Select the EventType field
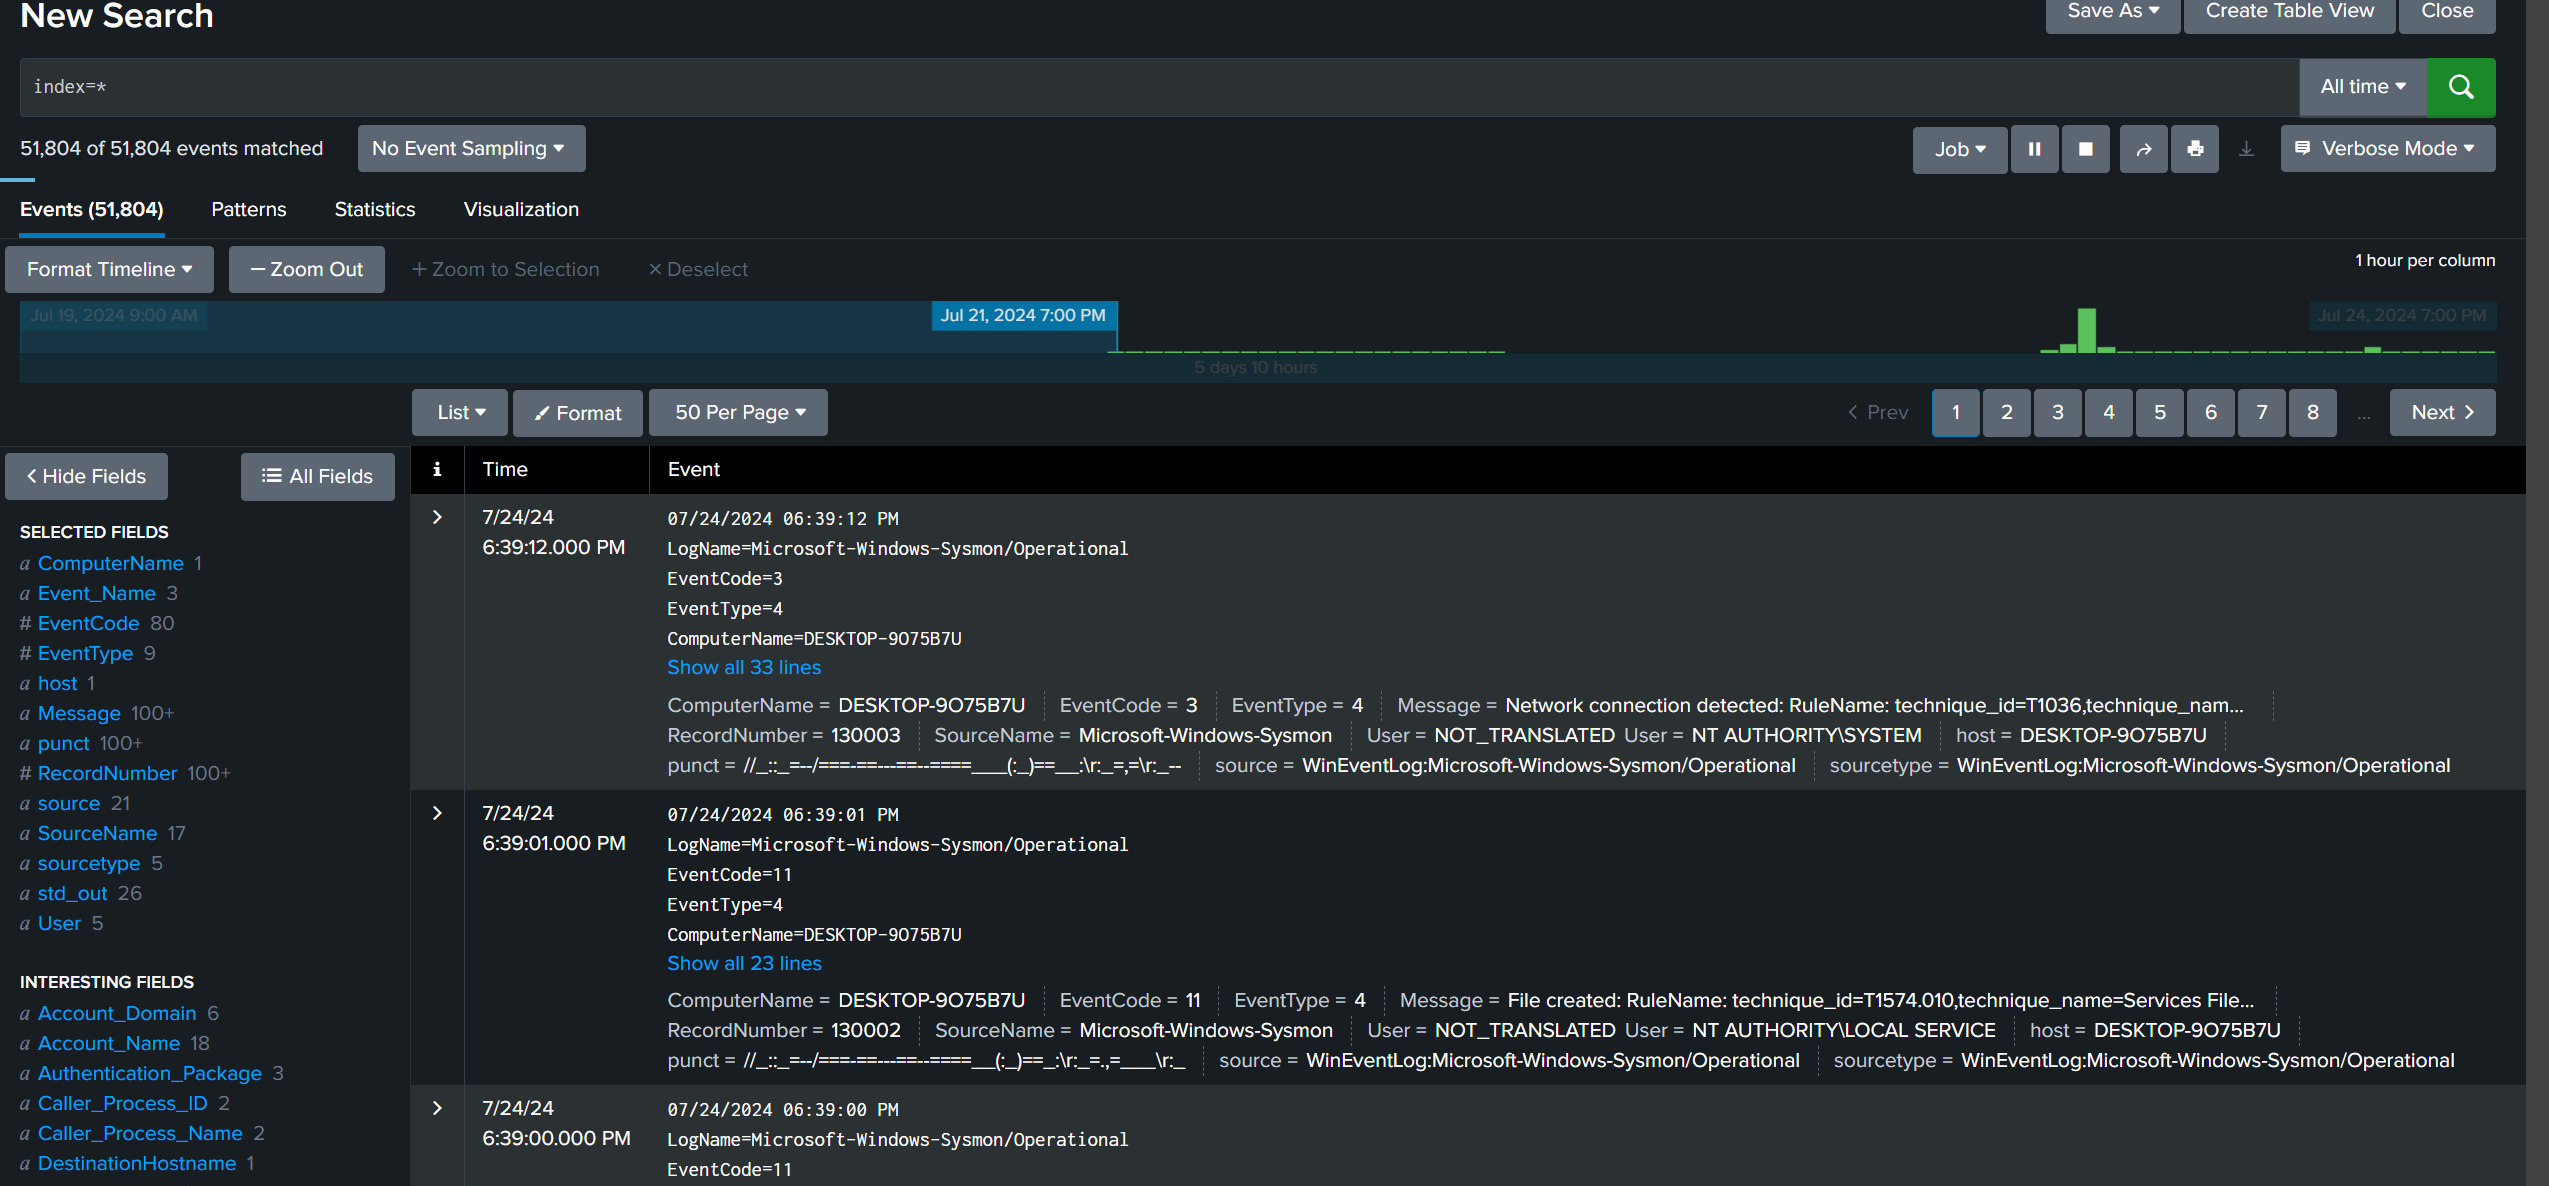The height and width of the screenshot is (1186, 2549). coord(85,653)
